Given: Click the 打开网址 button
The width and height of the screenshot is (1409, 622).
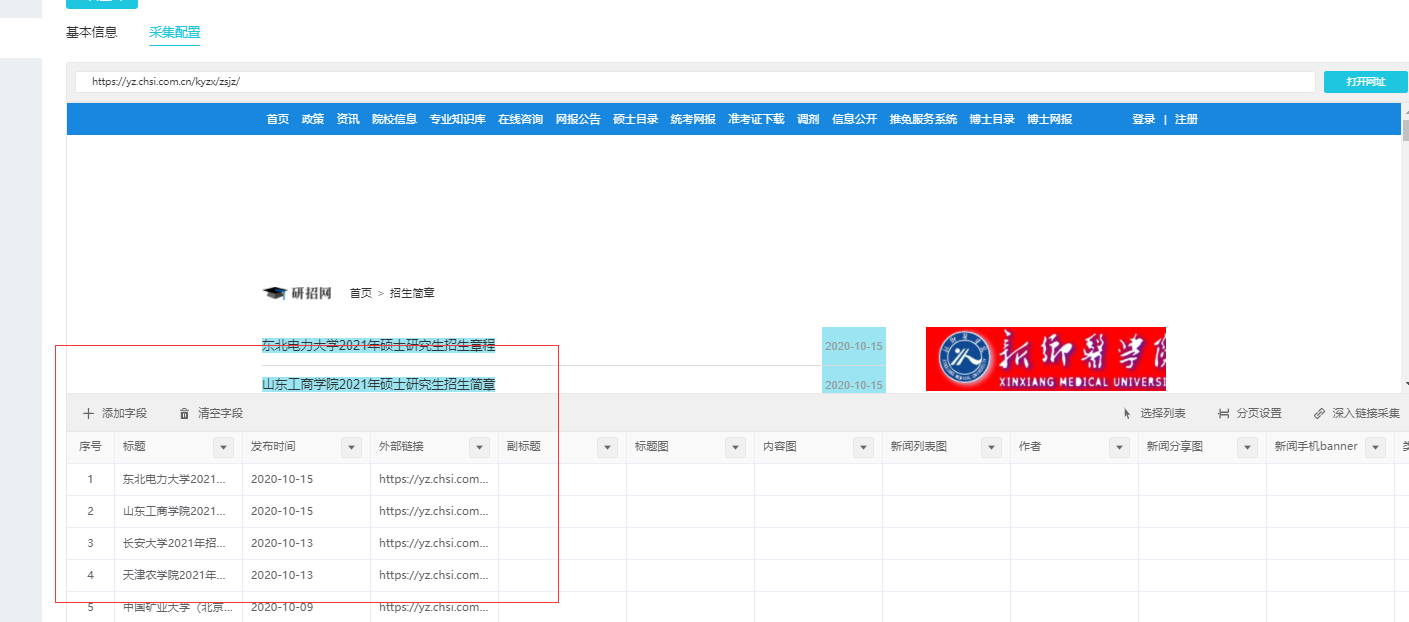Looking at the screenshot, I should (1365, 82).
